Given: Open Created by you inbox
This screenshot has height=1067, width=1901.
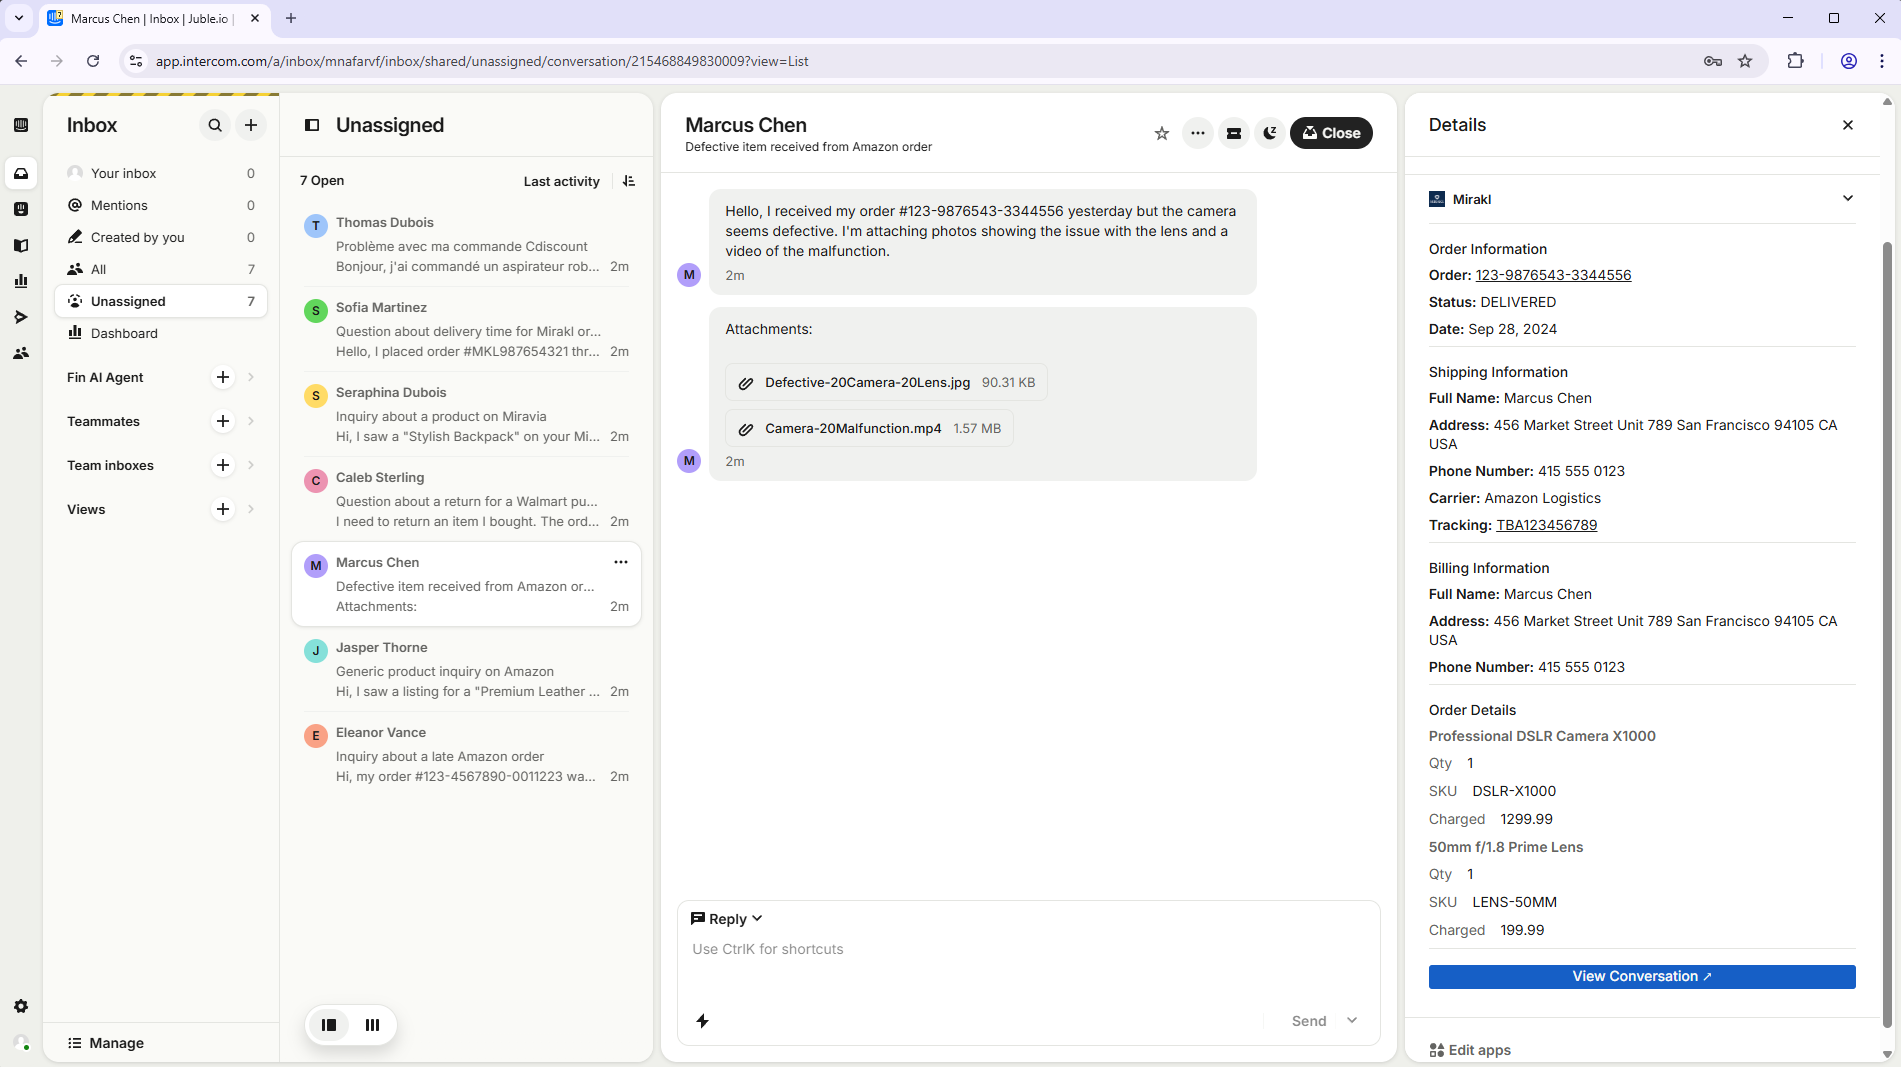Looking at the screenshot, I should click(x=161, y=237).
